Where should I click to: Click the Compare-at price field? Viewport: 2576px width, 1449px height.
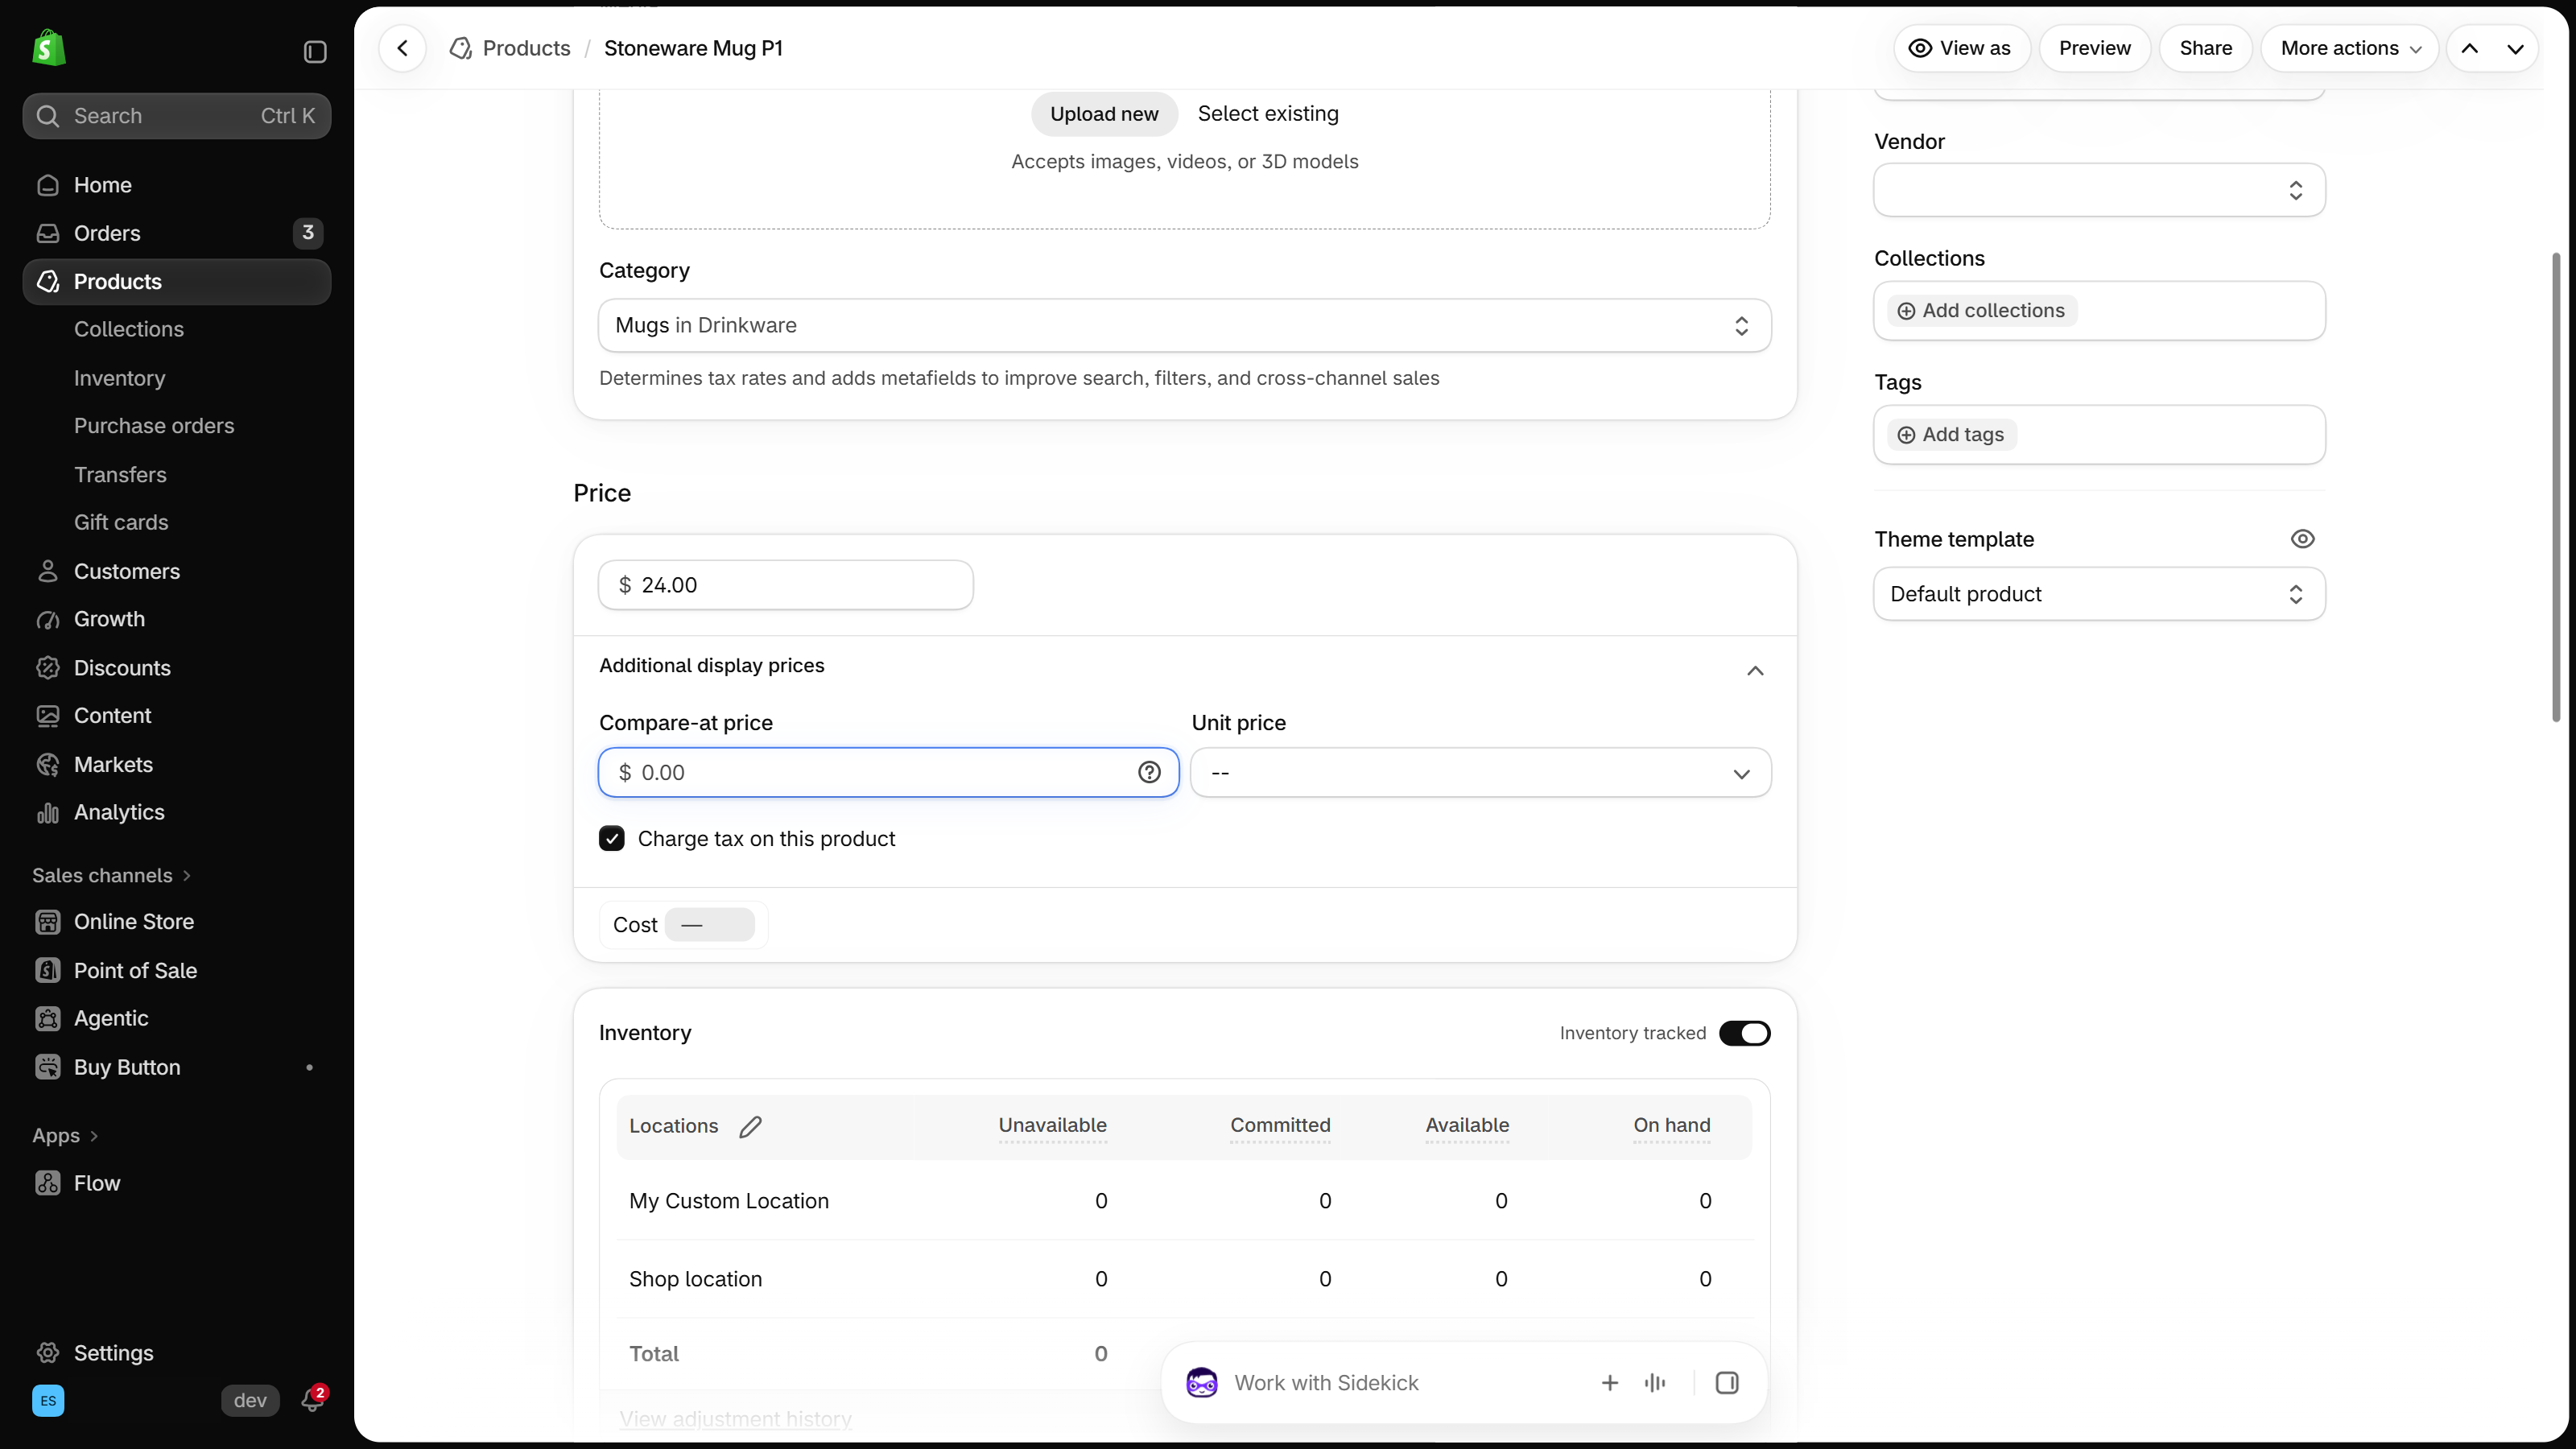coord(888,773)
